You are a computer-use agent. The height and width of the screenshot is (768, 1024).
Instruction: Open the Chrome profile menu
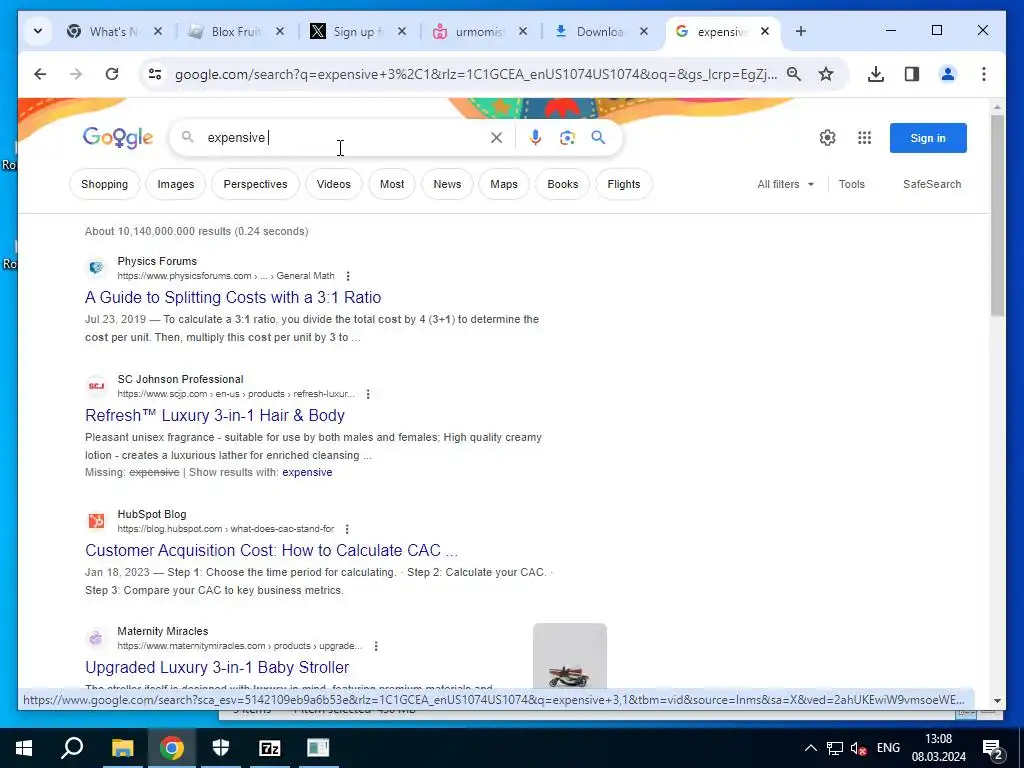click(x=948, y=74)
